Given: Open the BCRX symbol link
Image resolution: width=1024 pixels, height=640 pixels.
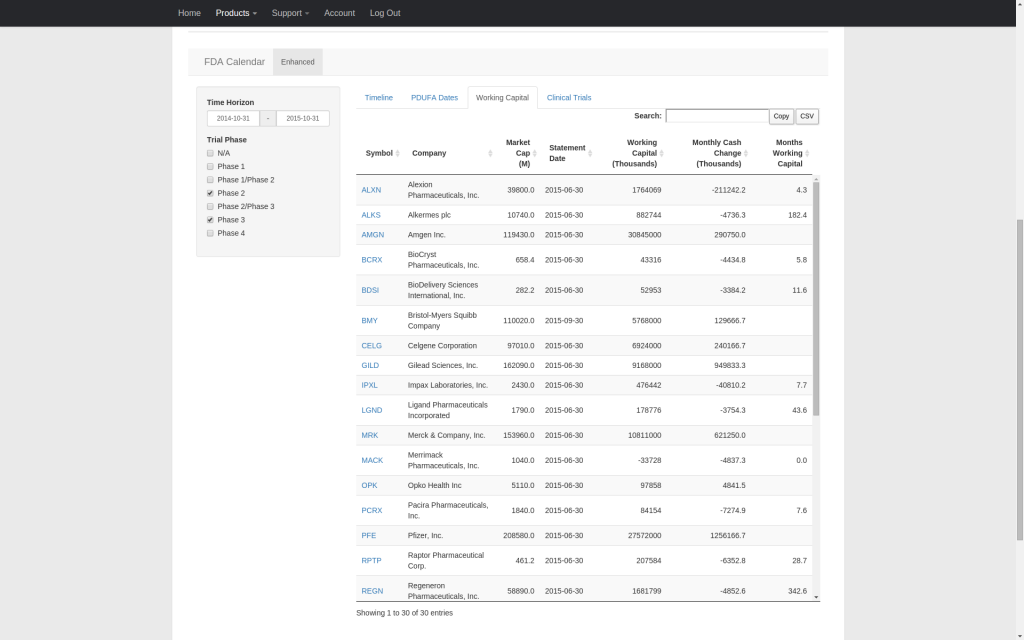Looking at the screenshot, I should [x=372, y=260].
